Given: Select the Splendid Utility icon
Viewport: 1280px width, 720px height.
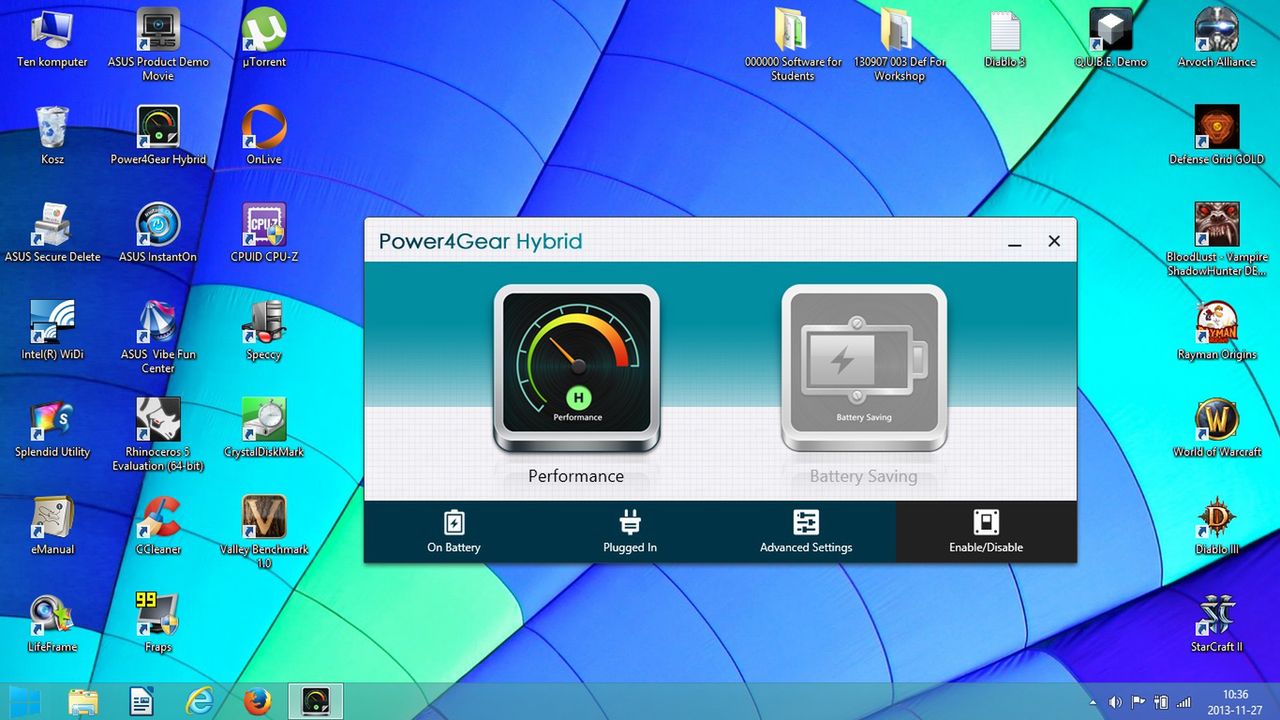Looking at the screenshot, I should (x=52, y=427).
